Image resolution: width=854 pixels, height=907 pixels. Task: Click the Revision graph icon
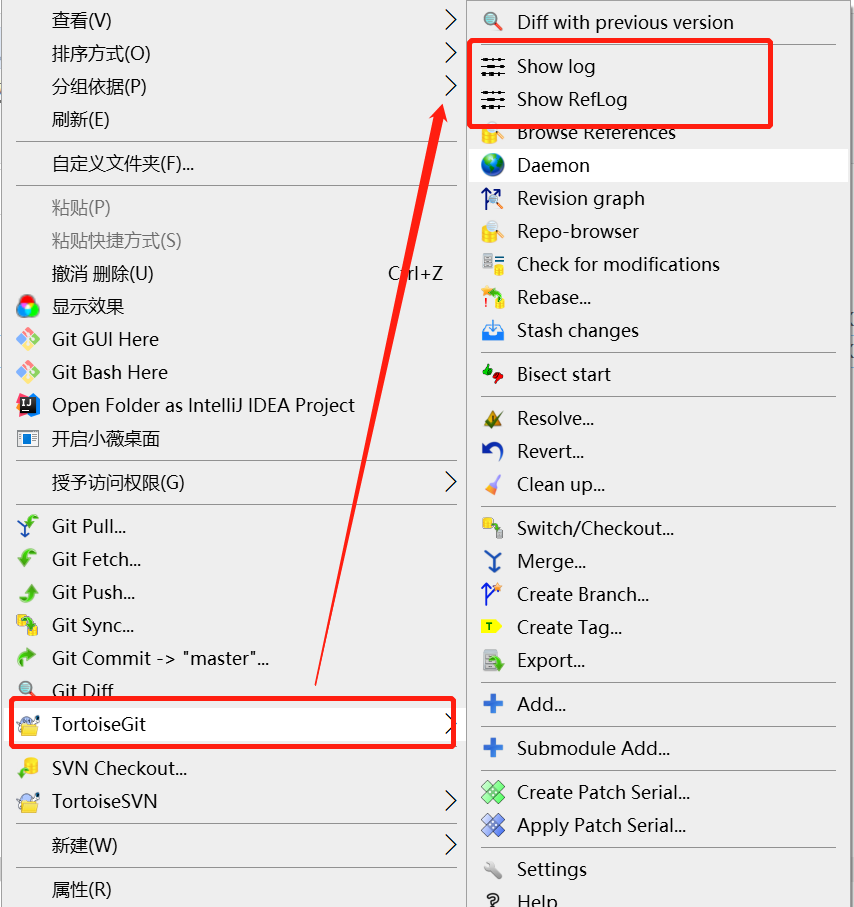pyautogui.click(x=493, y=198)
